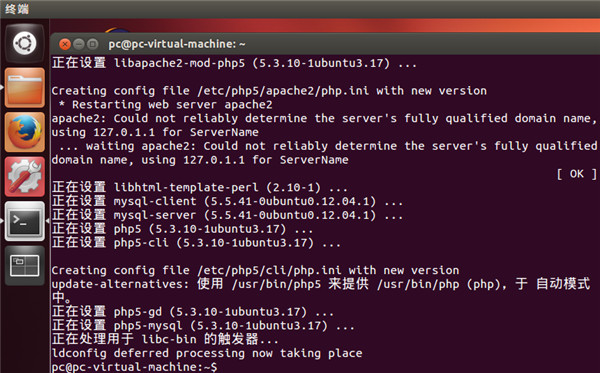Viewport: 600px width, 373px height.
Task: Click the mysql-client setup line
Action: pyautogui.click(x=227, y=201)
